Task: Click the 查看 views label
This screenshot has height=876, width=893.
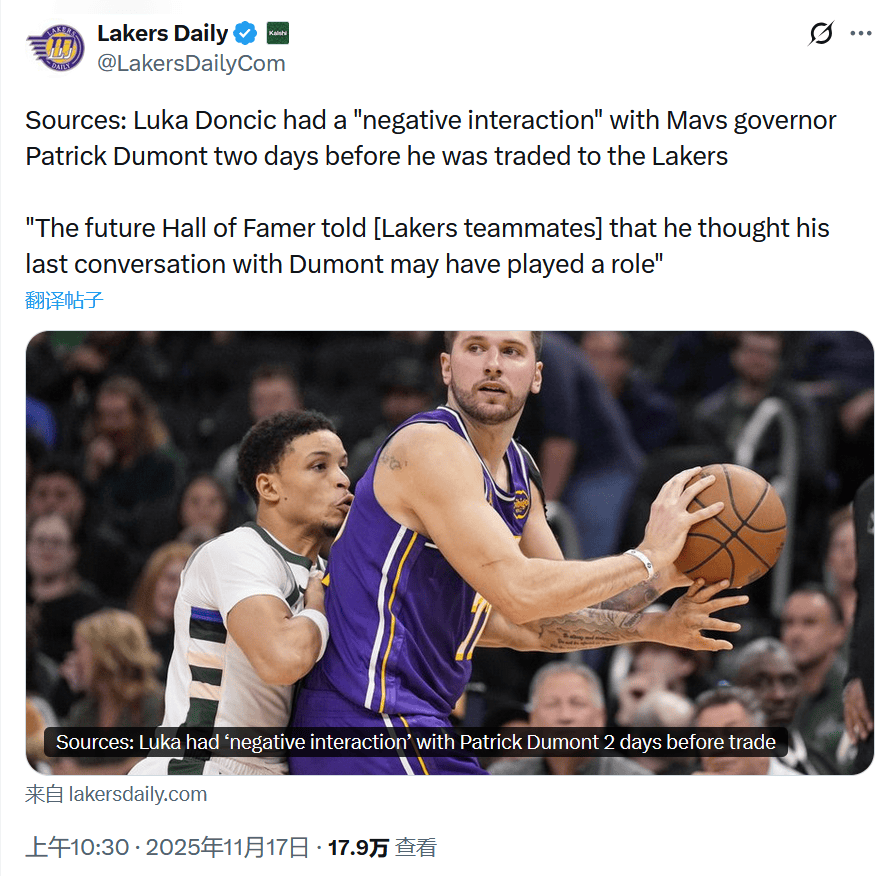Action: pyautogui.click(x=416, y=848)
